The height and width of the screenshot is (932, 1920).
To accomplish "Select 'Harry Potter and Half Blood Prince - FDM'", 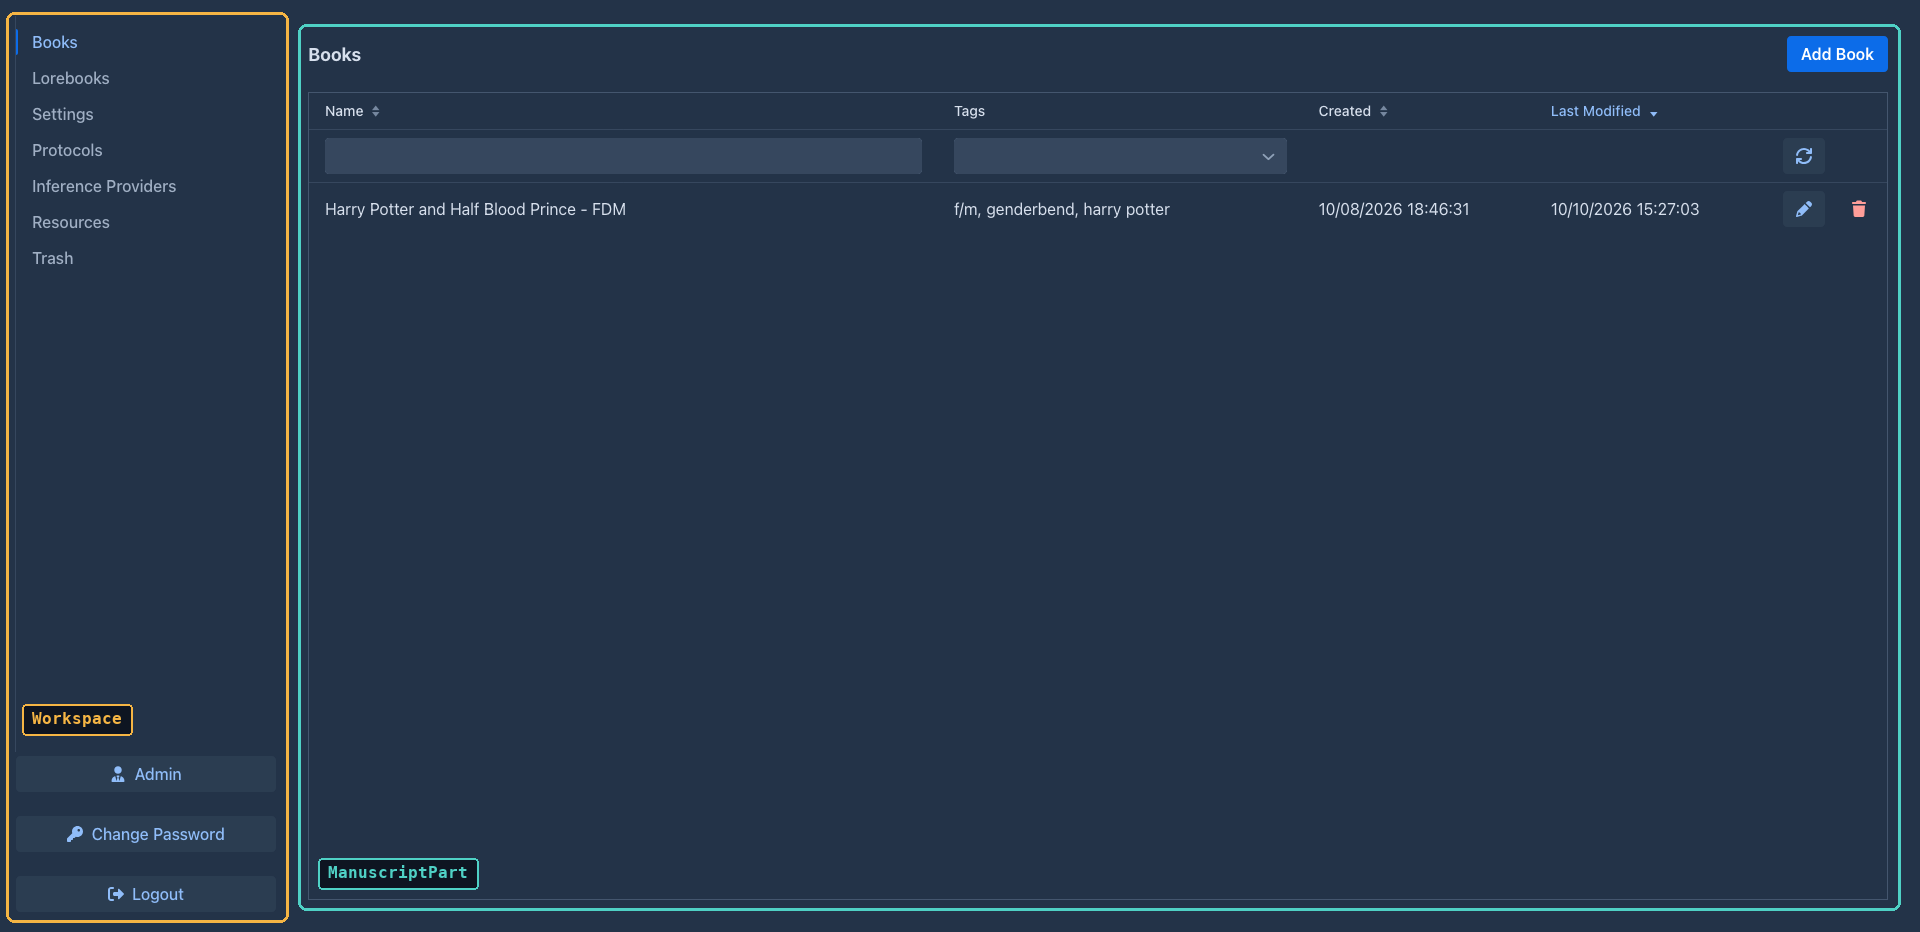I will tap(475, 209).
